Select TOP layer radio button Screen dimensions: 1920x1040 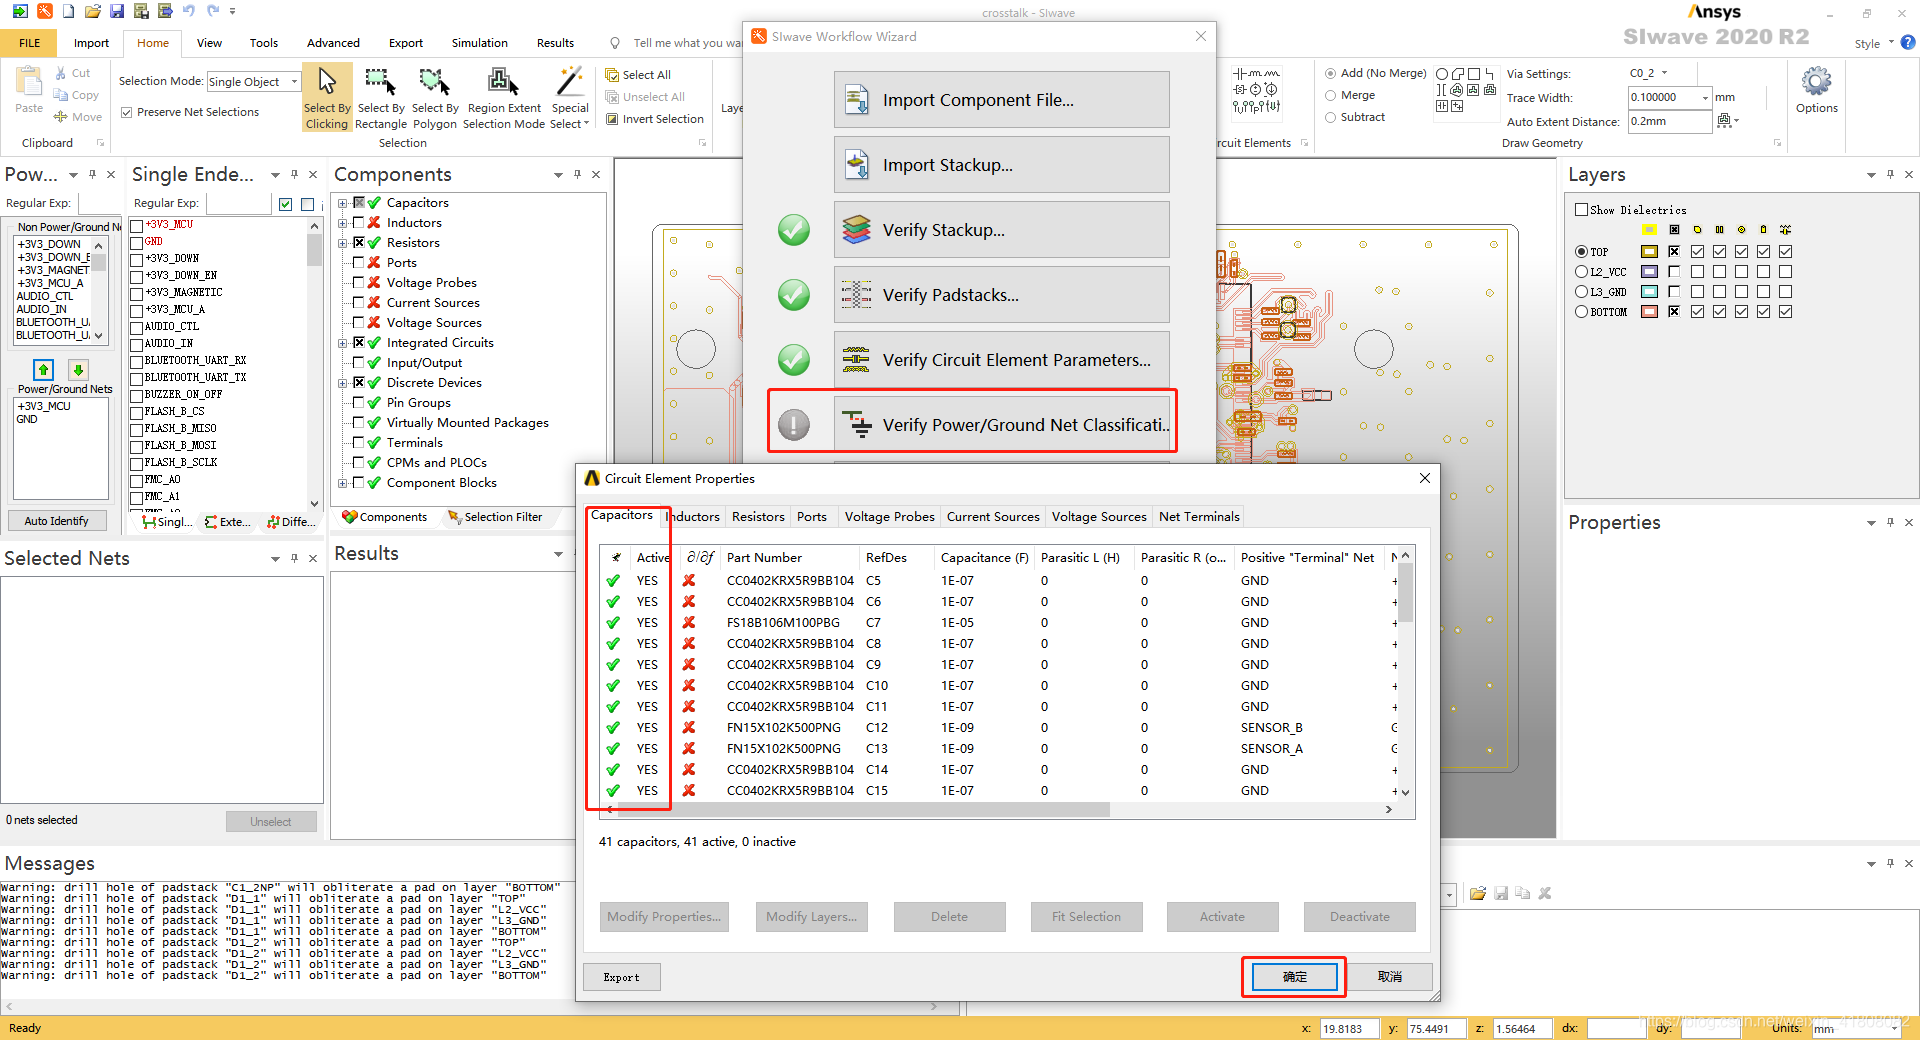pos(1581,252)
